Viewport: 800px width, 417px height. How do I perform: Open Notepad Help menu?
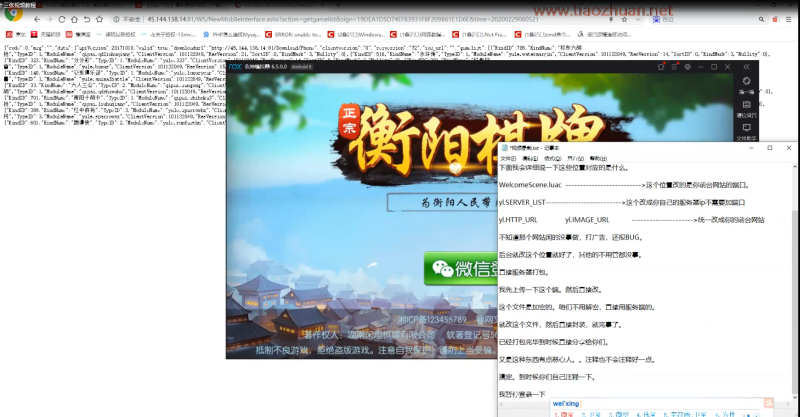click(598, 159)
